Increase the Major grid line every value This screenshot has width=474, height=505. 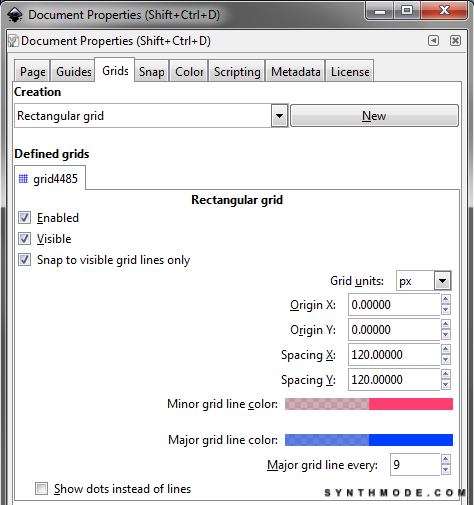coord(446,459)
